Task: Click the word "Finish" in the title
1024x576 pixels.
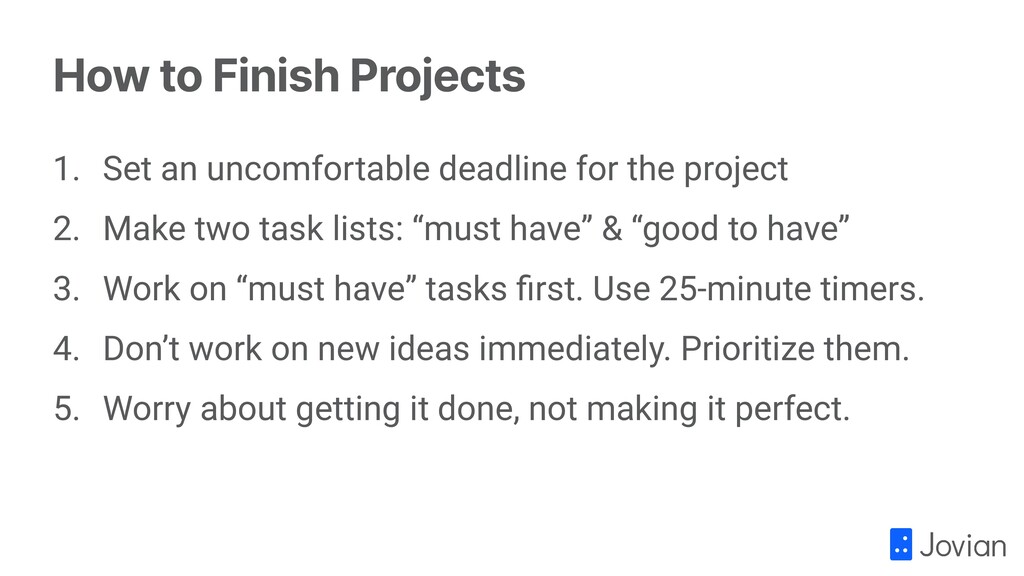Action: (276, 75)
